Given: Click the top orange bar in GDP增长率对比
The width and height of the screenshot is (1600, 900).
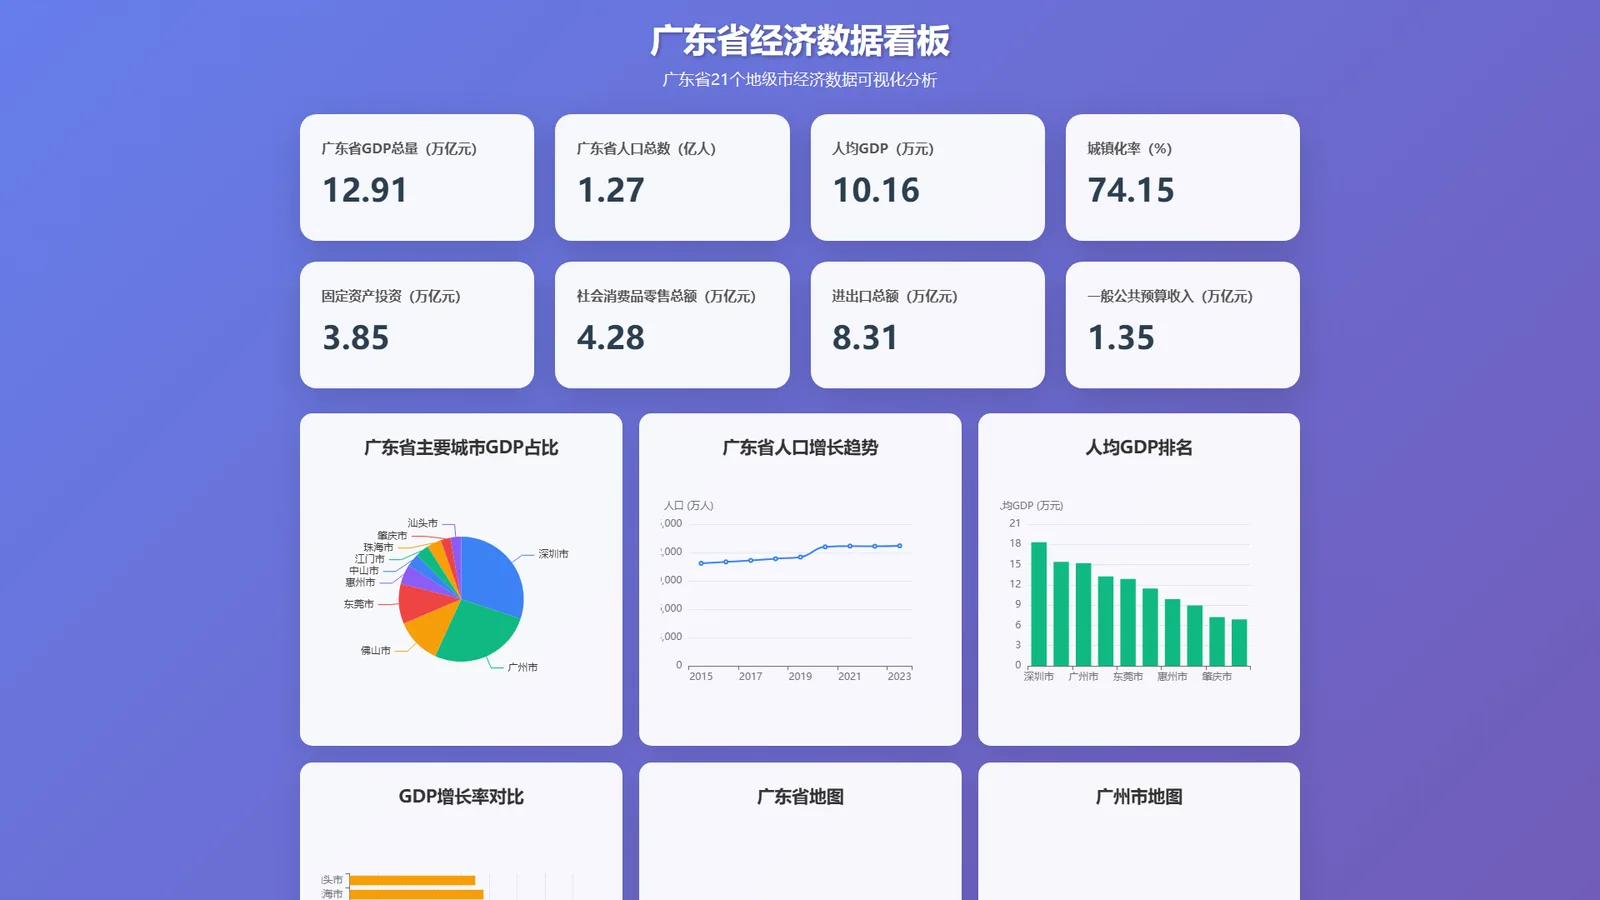Looking at the screenshot, I should pos(412,880).
